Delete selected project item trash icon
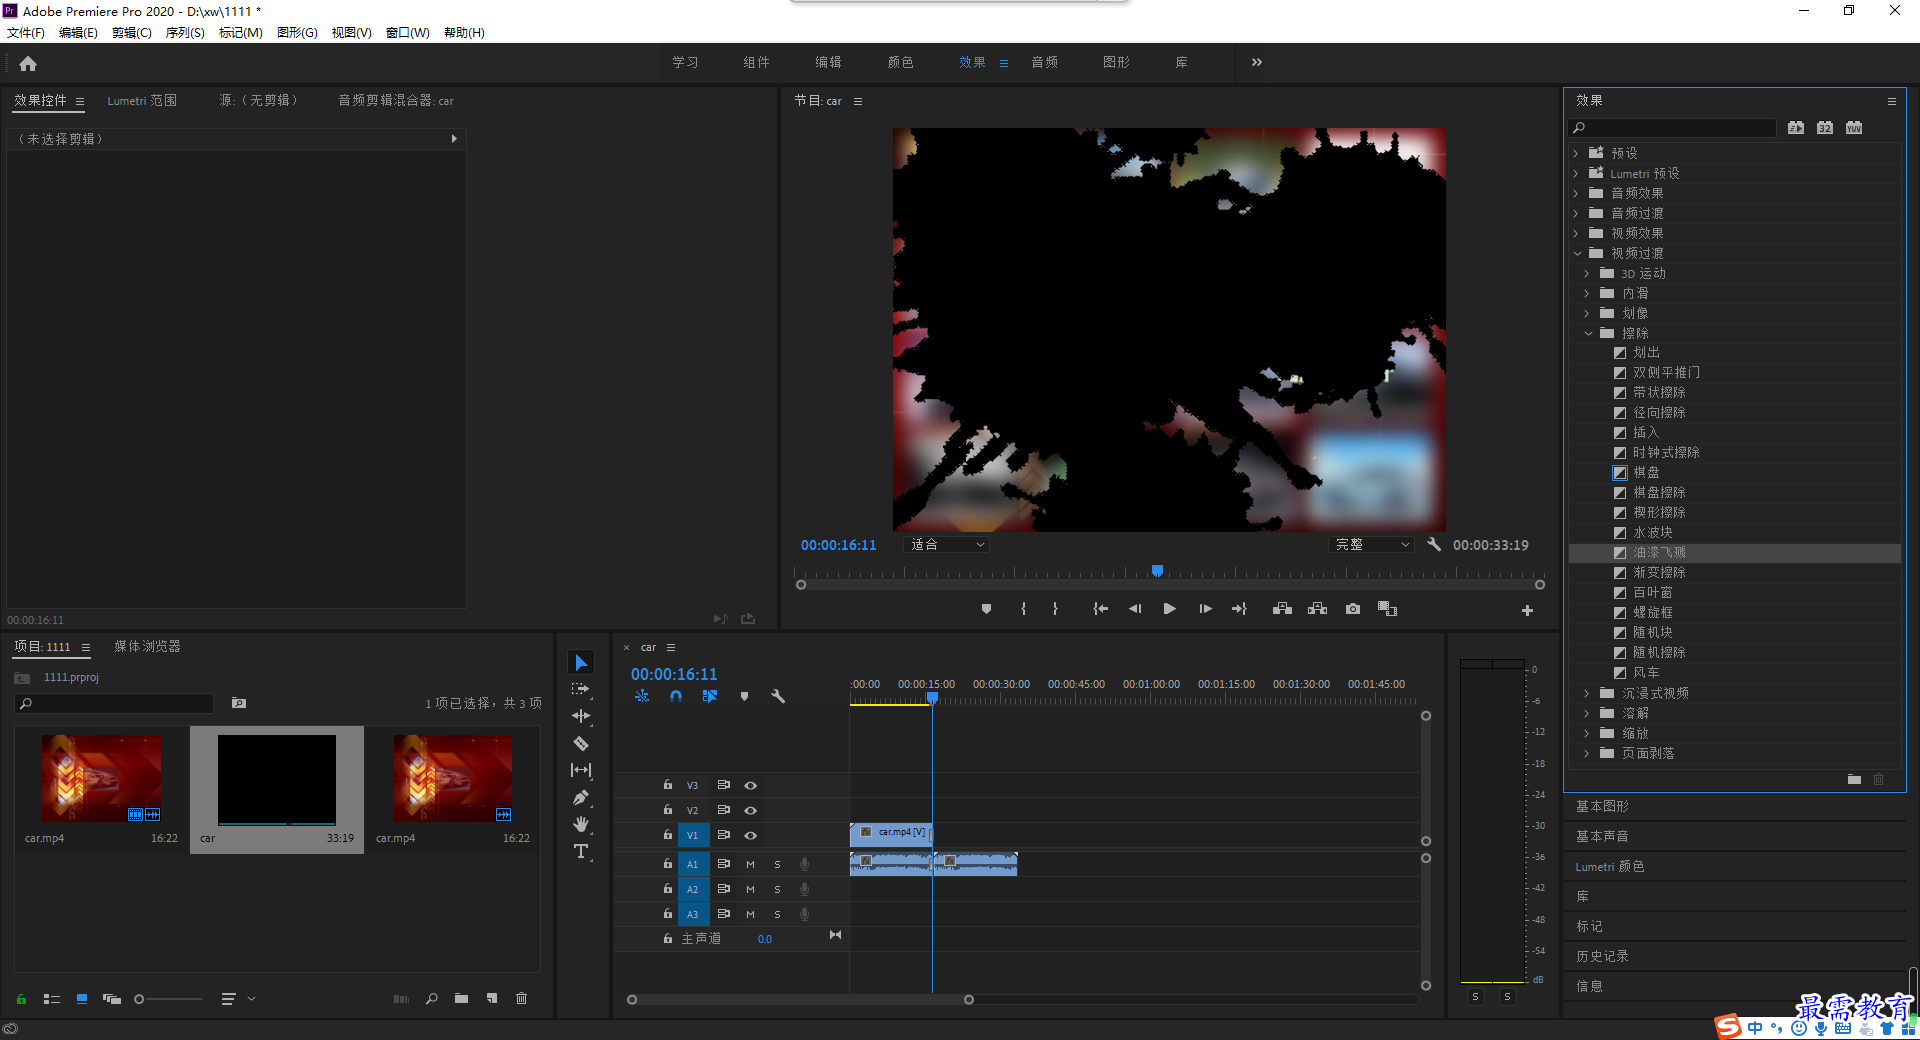 click(521, 998)
